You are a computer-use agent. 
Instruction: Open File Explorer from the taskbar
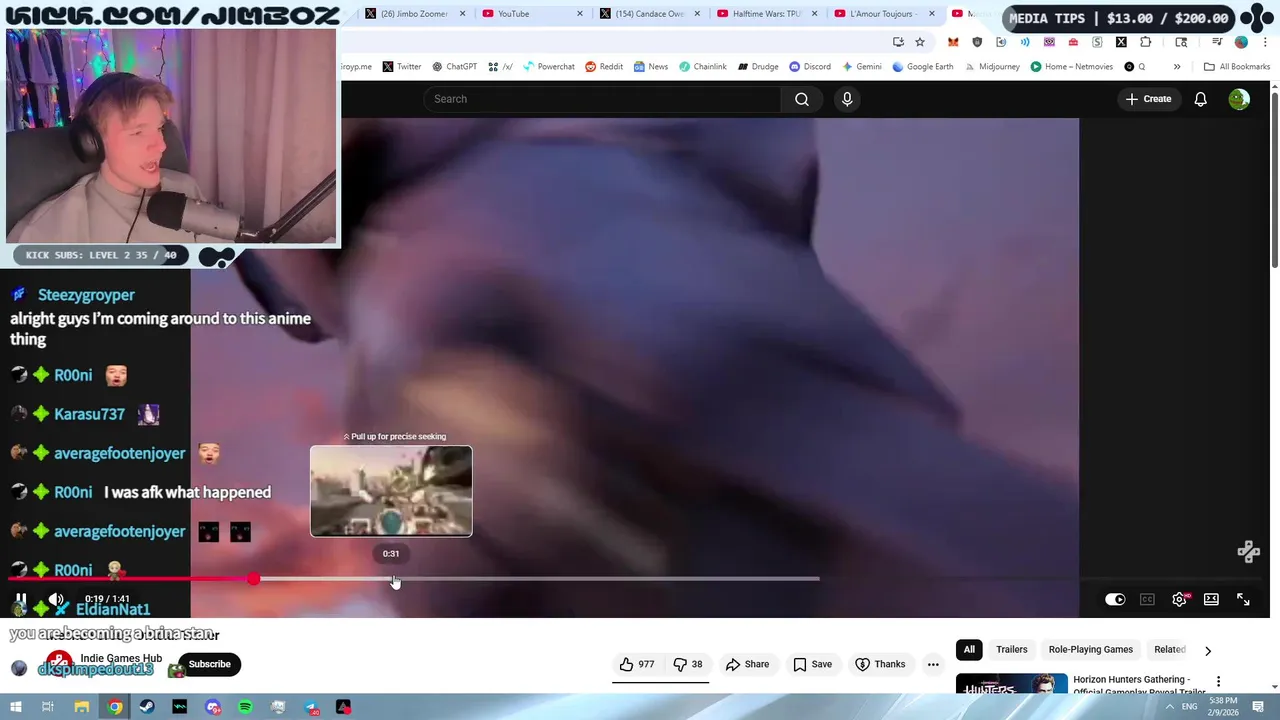pyautogui.click(x=82, y=707)
